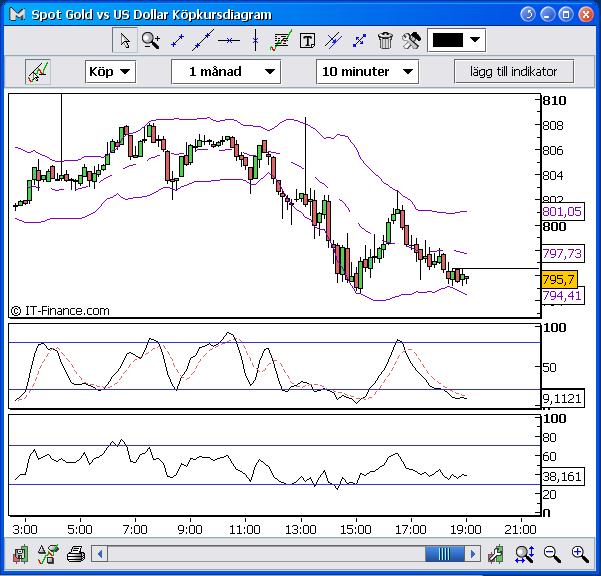Expand the 1 månad period dropdown
The image size is (601, 576).
pyautogui.click(x=226, y=71)
